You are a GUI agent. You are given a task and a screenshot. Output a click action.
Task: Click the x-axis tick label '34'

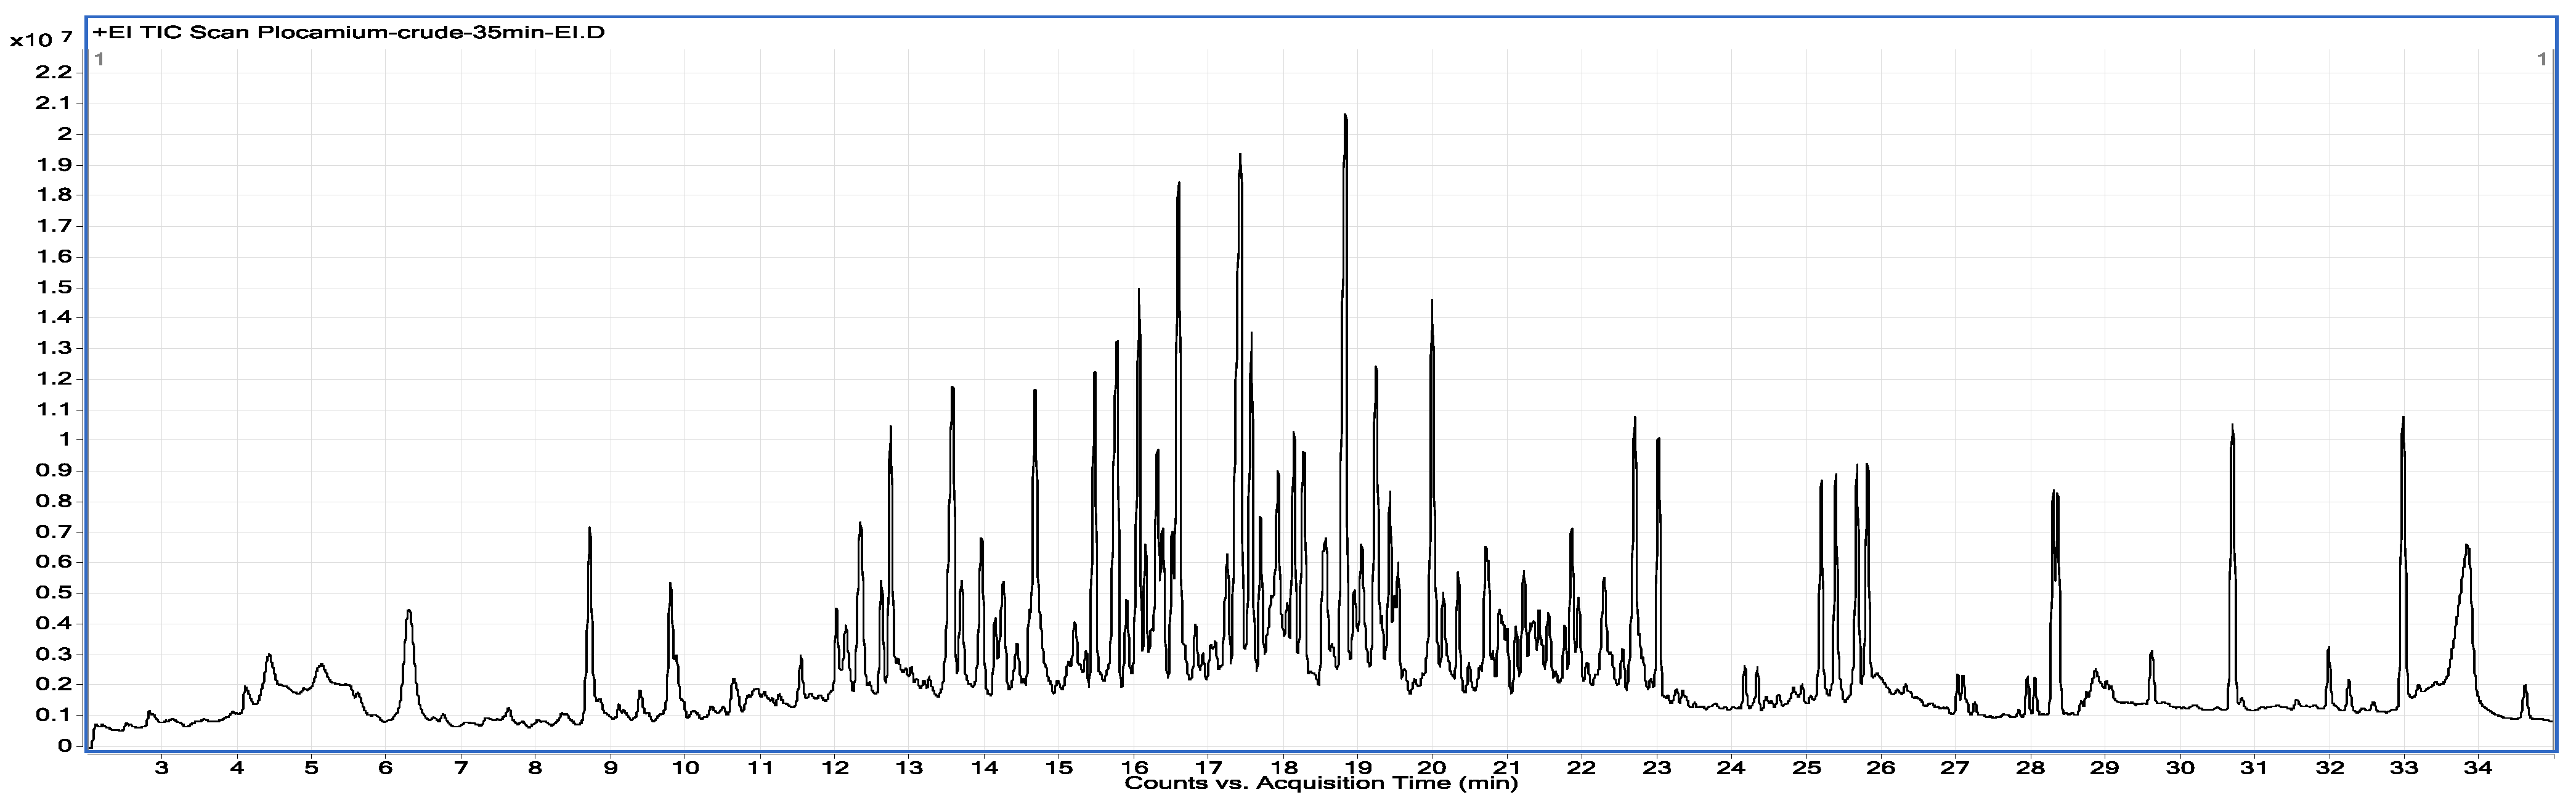coord(2478,768)
